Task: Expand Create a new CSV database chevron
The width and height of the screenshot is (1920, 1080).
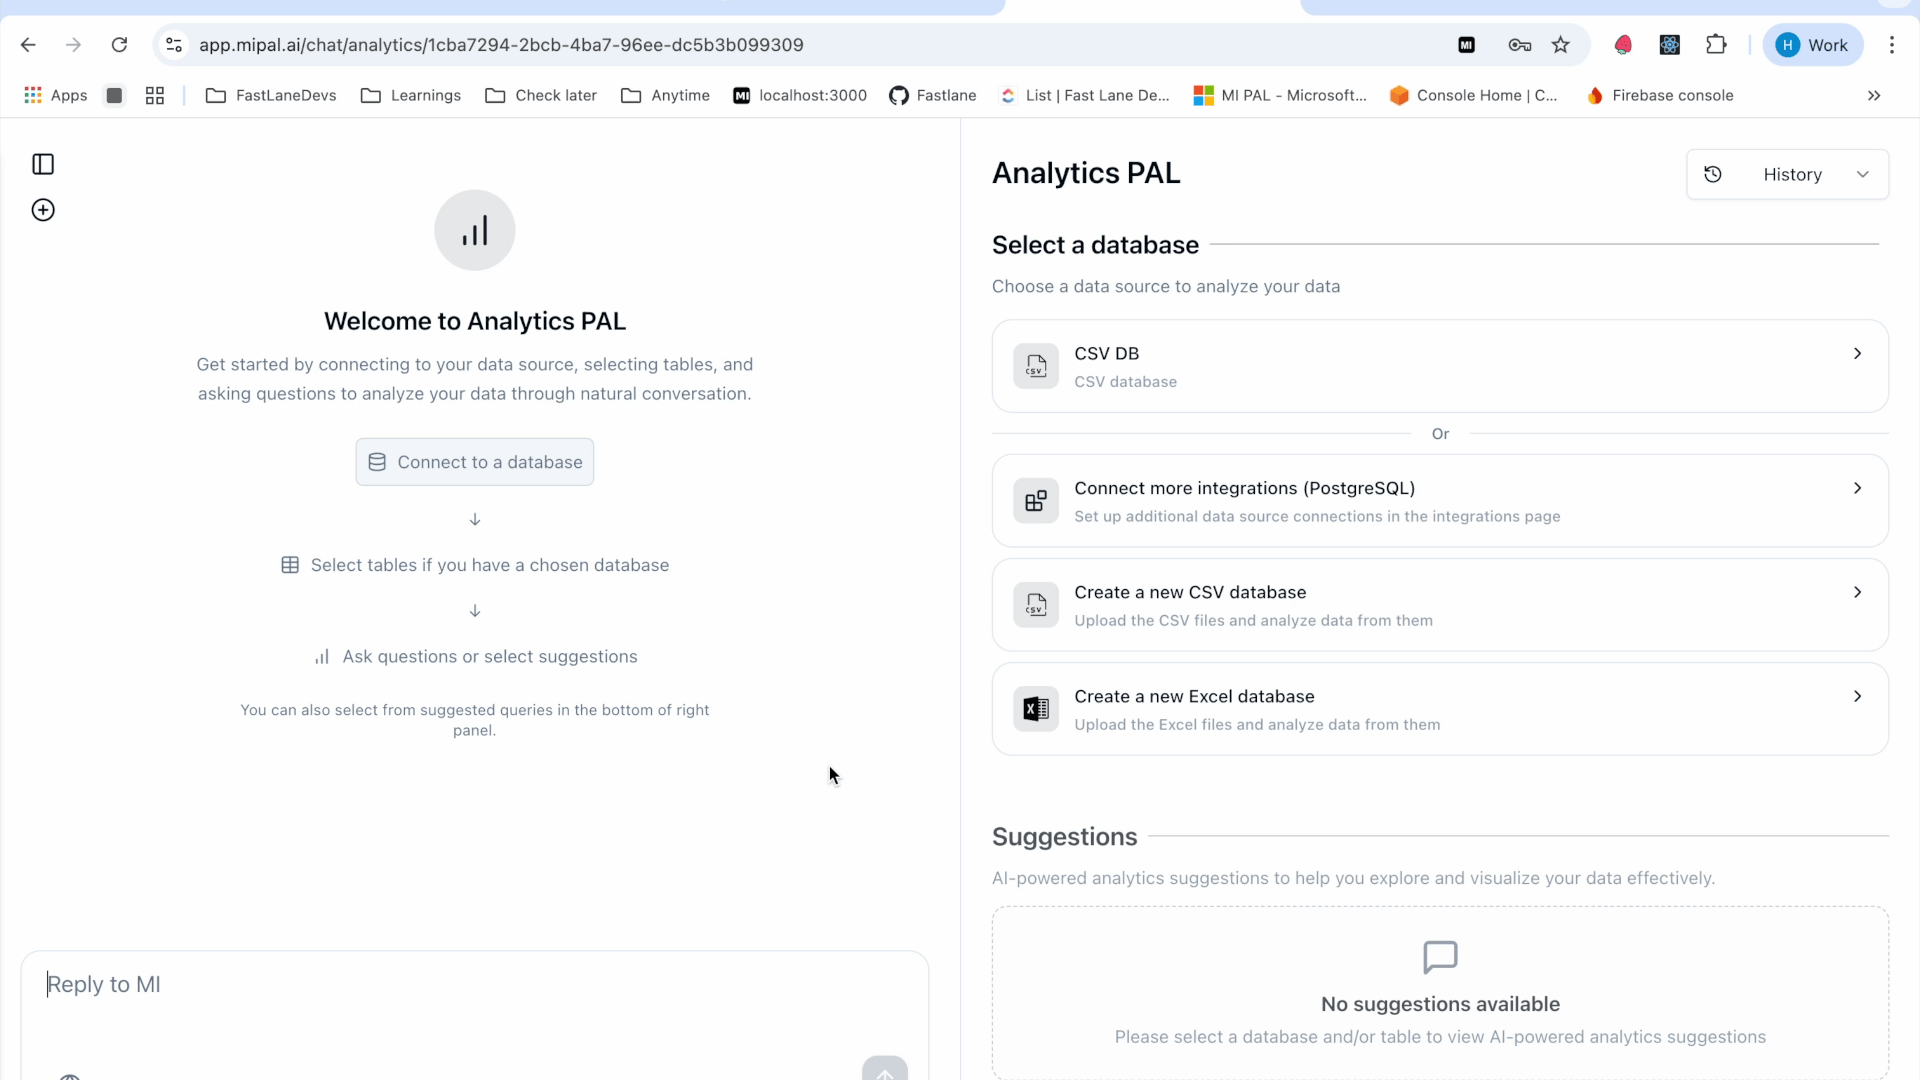Action: pos(1857,592)
